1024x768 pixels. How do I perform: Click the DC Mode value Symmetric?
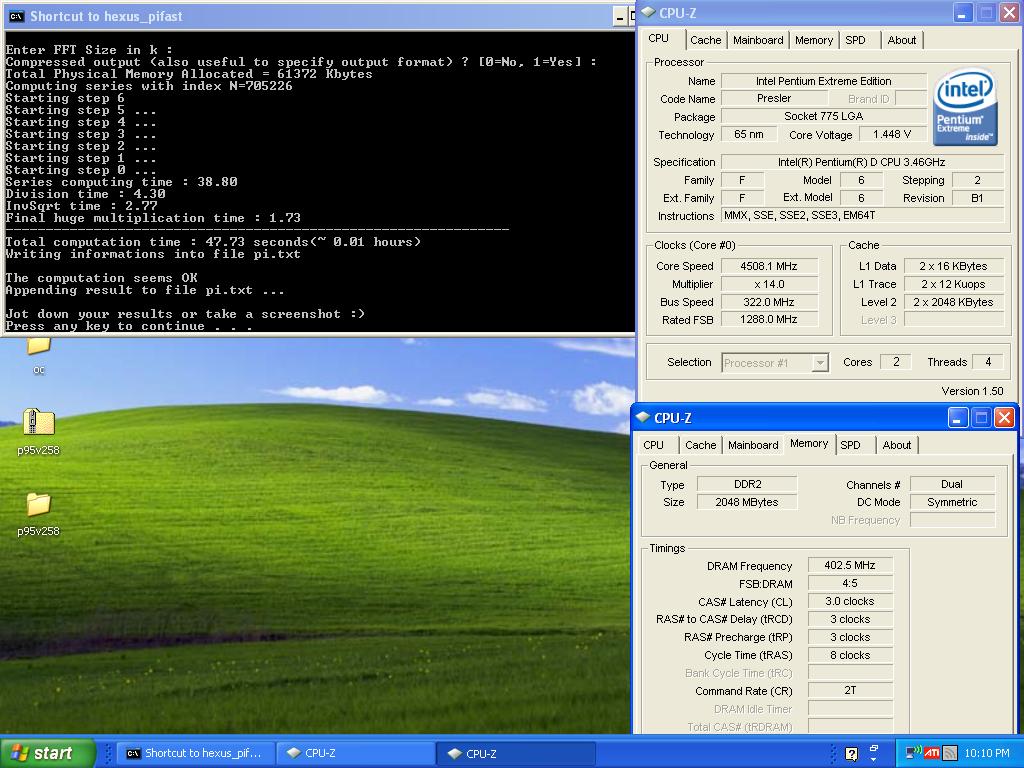point(952,502)
